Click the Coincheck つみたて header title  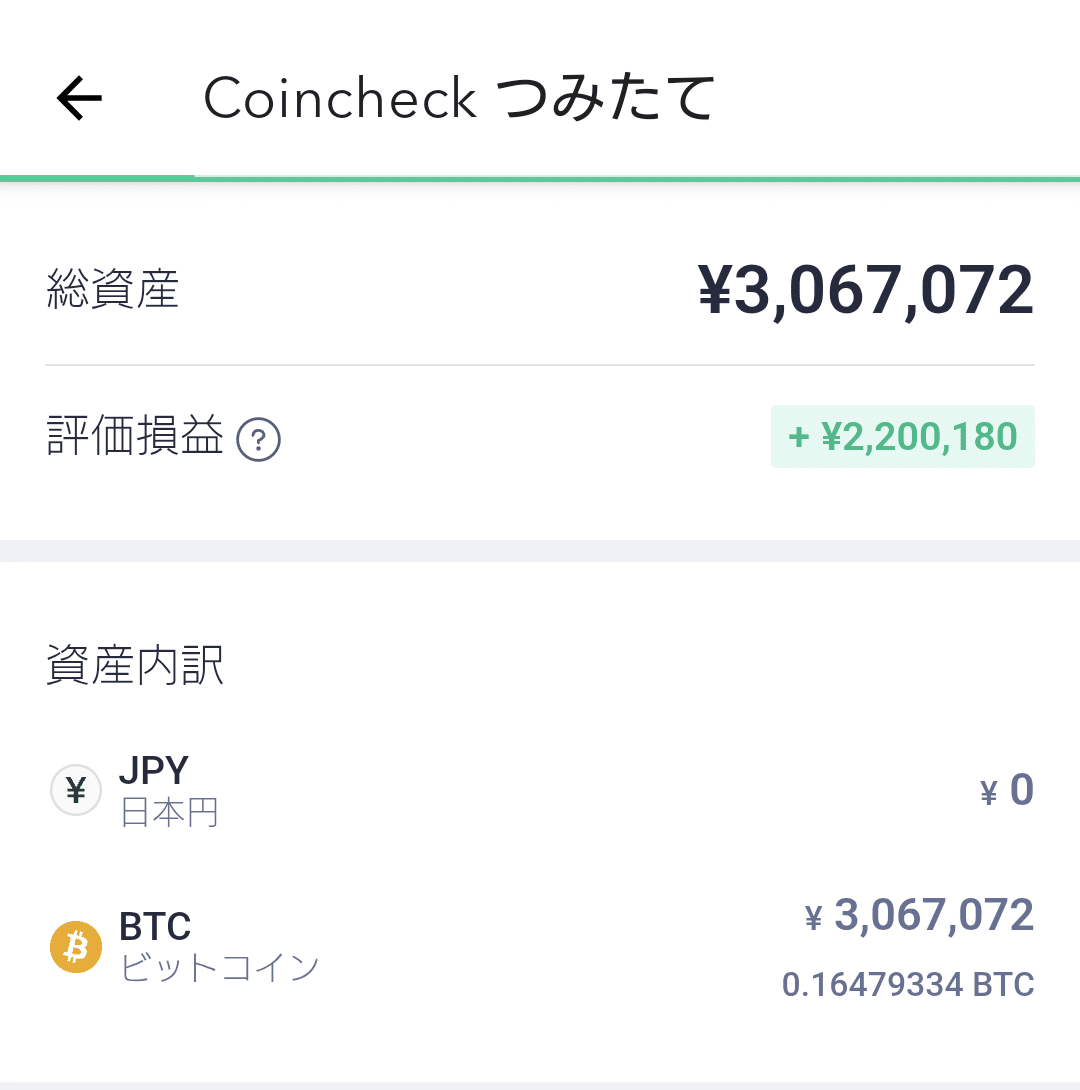click(460, 98)
